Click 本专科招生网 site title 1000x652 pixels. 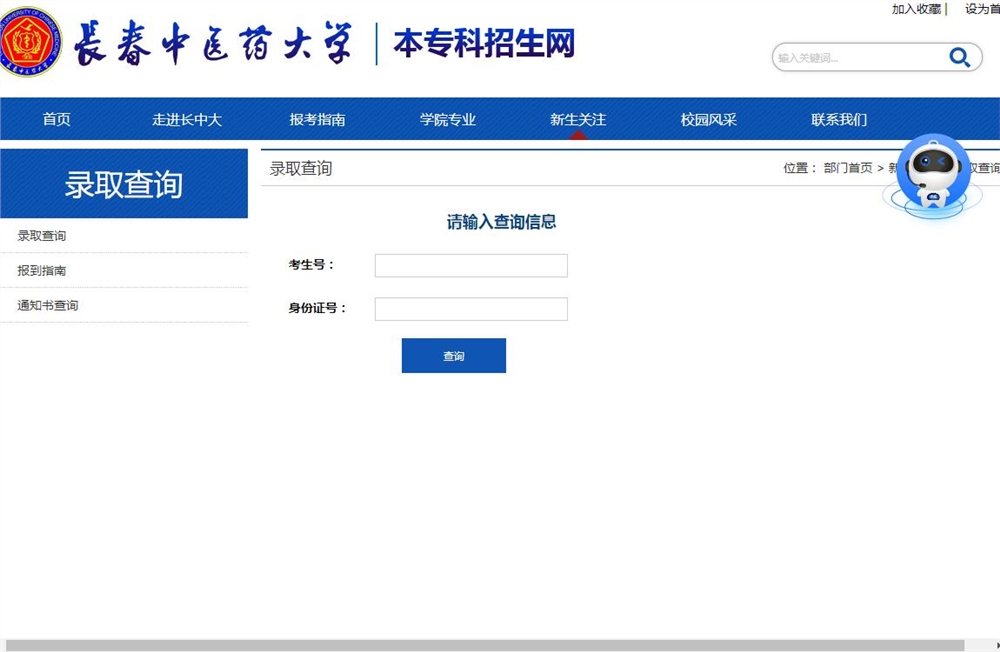tap(484, 43)
